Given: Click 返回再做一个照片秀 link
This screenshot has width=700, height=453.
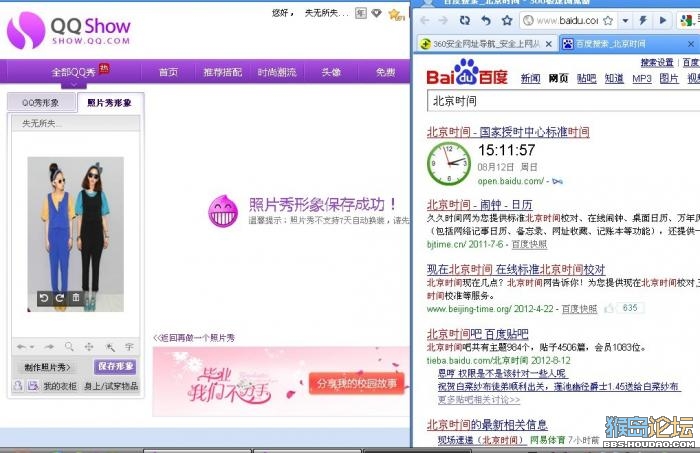Looking at the screenshot, I should tap(194, 338).
